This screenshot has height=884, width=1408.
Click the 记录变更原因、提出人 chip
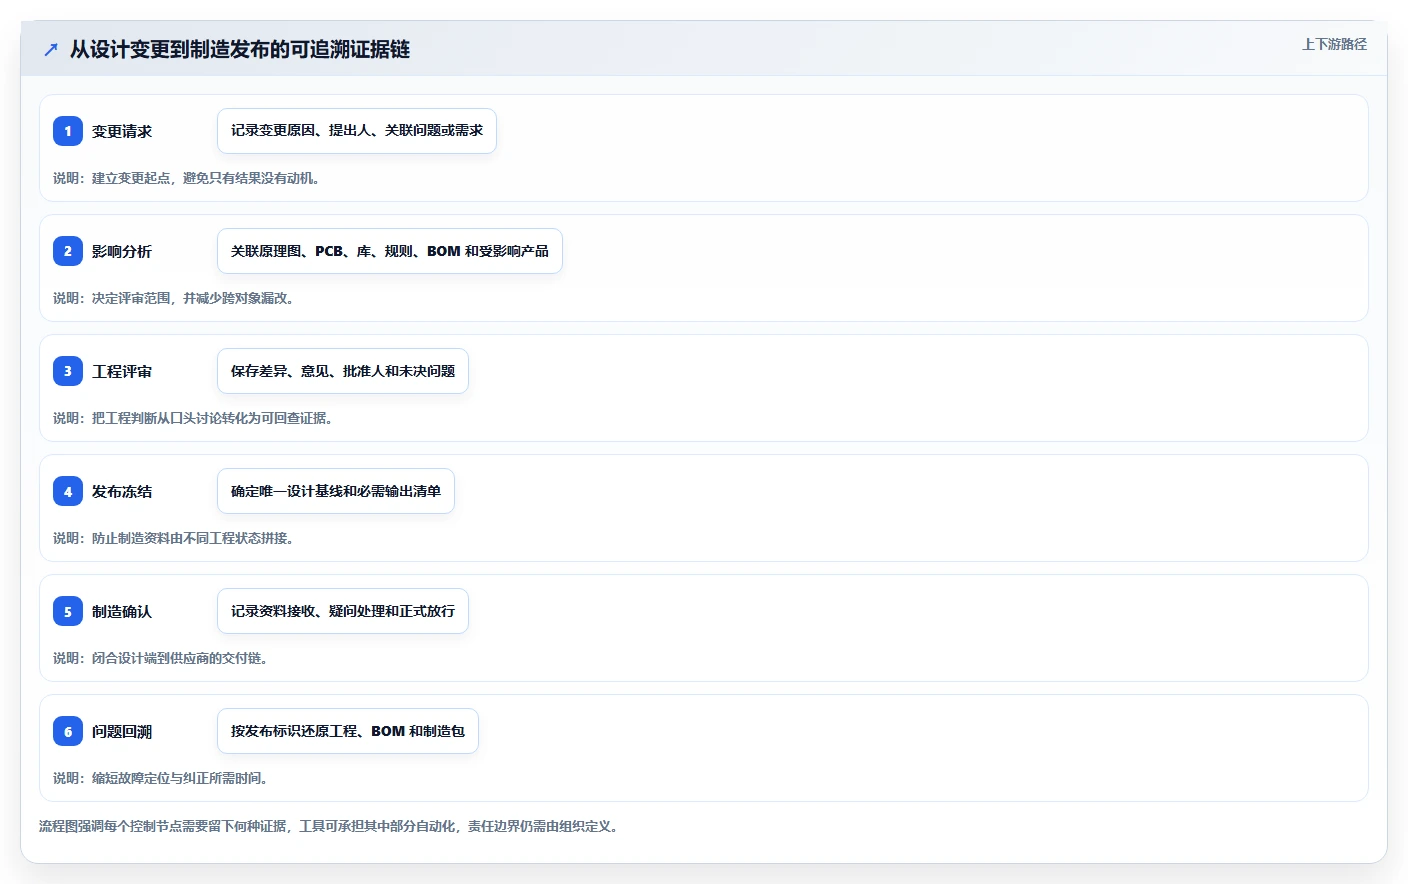point(357,131)
